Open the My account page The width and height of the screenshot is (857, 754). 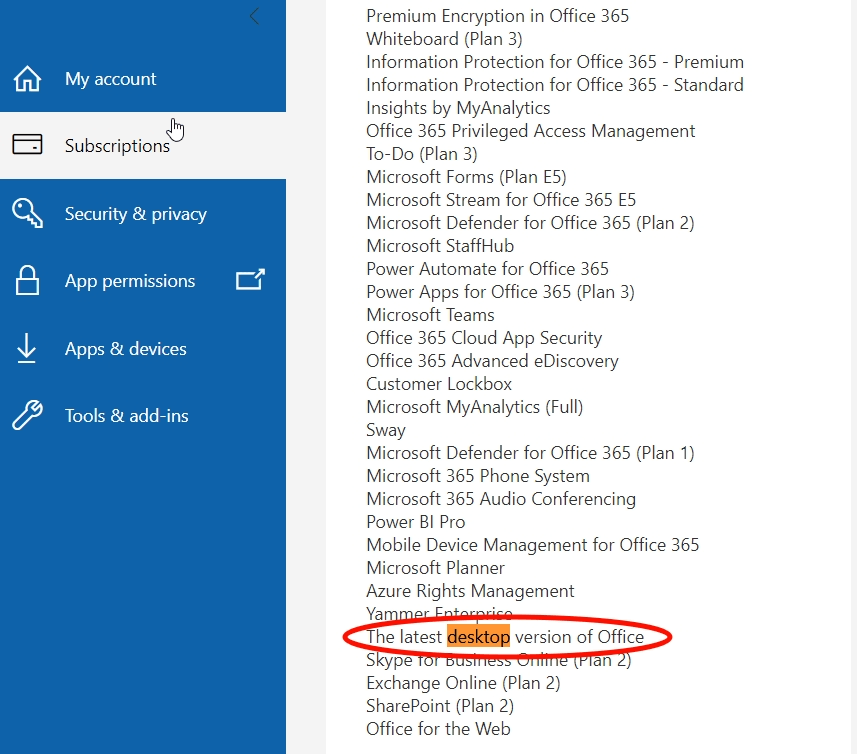[x=143, y=79]
